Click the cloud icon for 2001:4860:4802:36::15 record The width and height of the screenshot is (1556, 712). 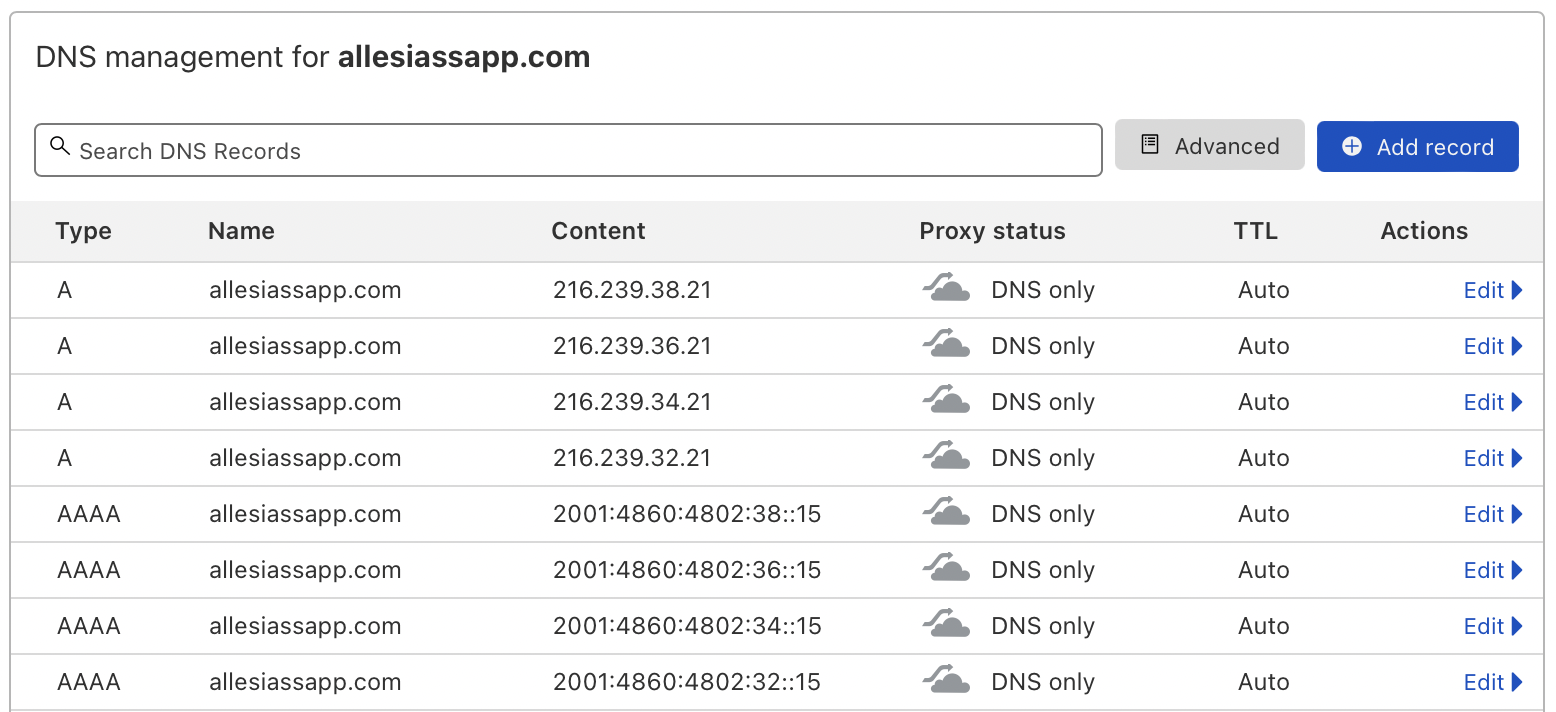[x=945, y=570]
